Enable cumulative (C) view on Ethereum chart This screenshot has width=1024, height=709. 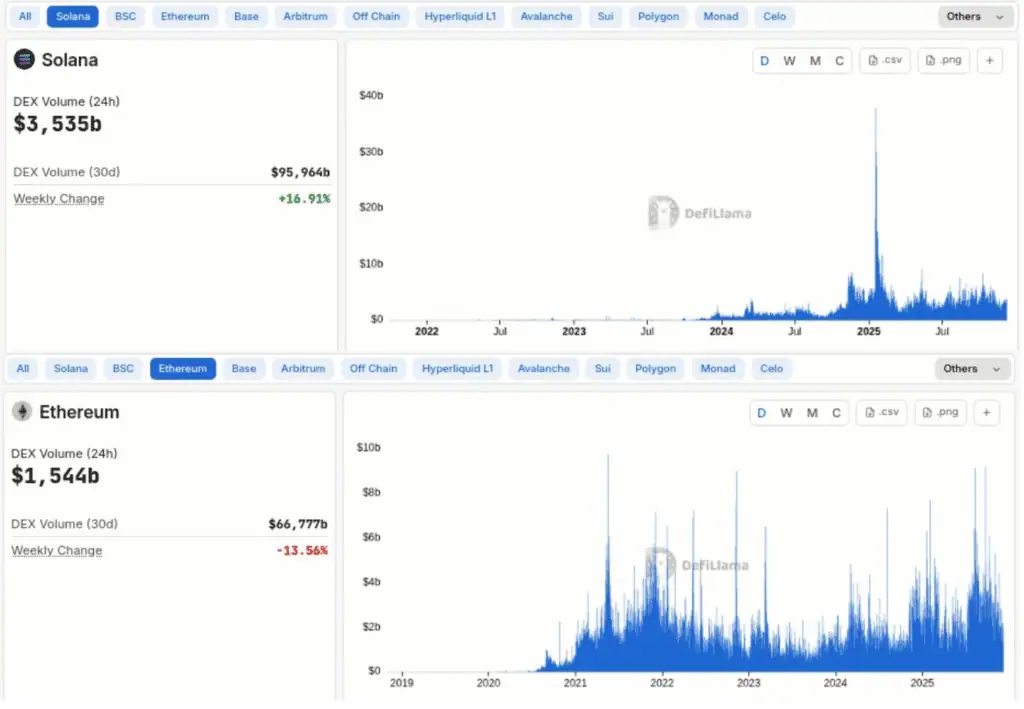tap(836, 413)
